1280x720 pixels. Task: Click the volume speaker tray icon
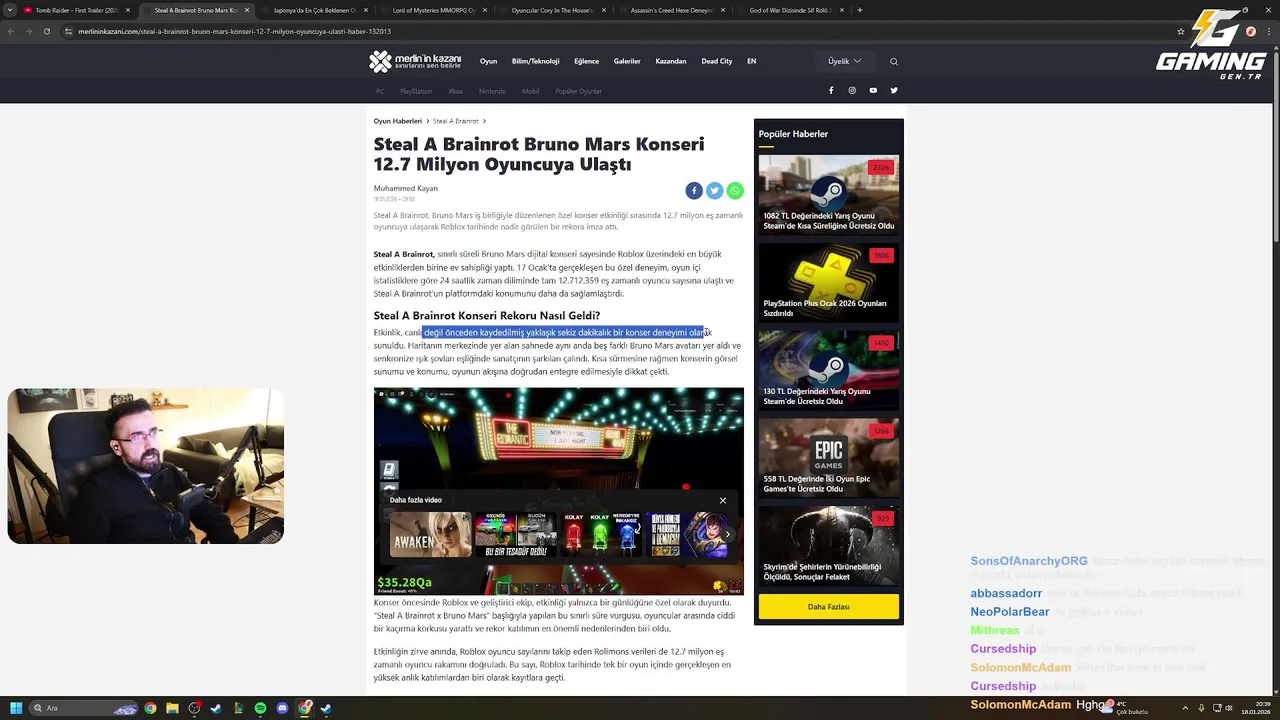1229,708
